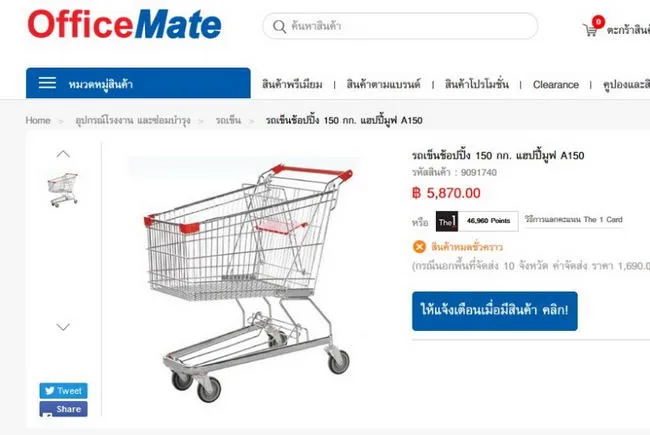Open สินค้าโปรโมชั่น menu item
This screenshot has width=650, height=435.
click(477, 84)
